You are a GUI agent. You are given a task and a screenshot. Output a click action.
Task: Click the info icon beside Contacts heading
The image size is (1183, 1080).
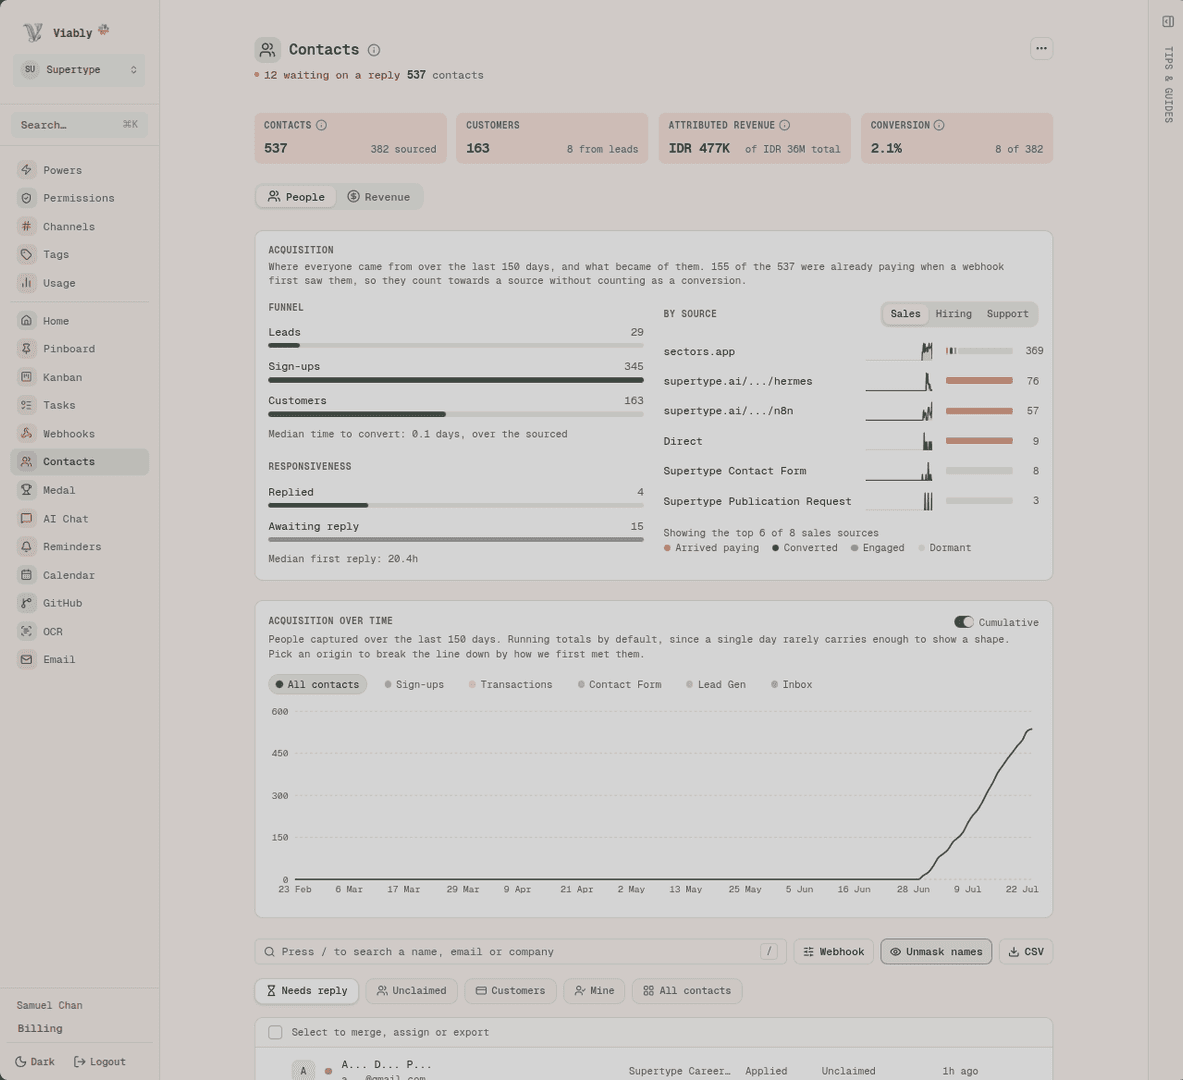373,50
